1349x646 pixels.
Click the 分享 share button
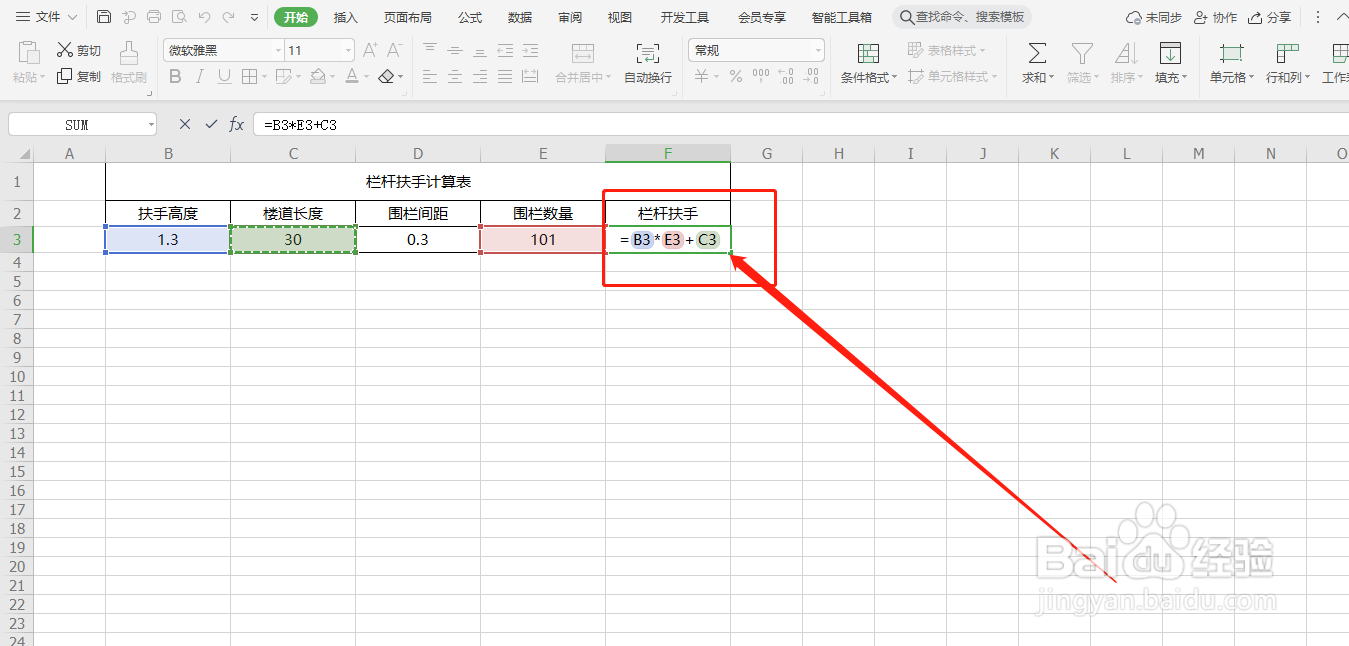click(1270, 17)
